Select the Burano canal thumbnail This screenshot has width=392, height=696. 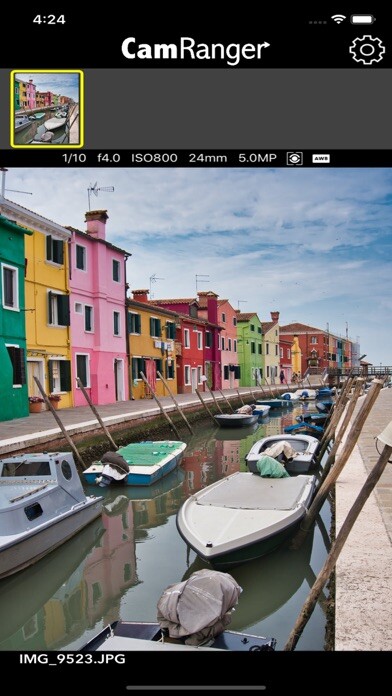pos(47,109)
